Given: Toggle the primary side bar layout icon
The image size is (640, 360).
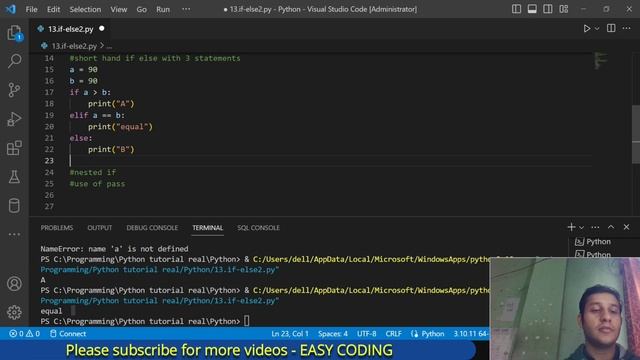Looking at the screenshot, I should [516, 9].
